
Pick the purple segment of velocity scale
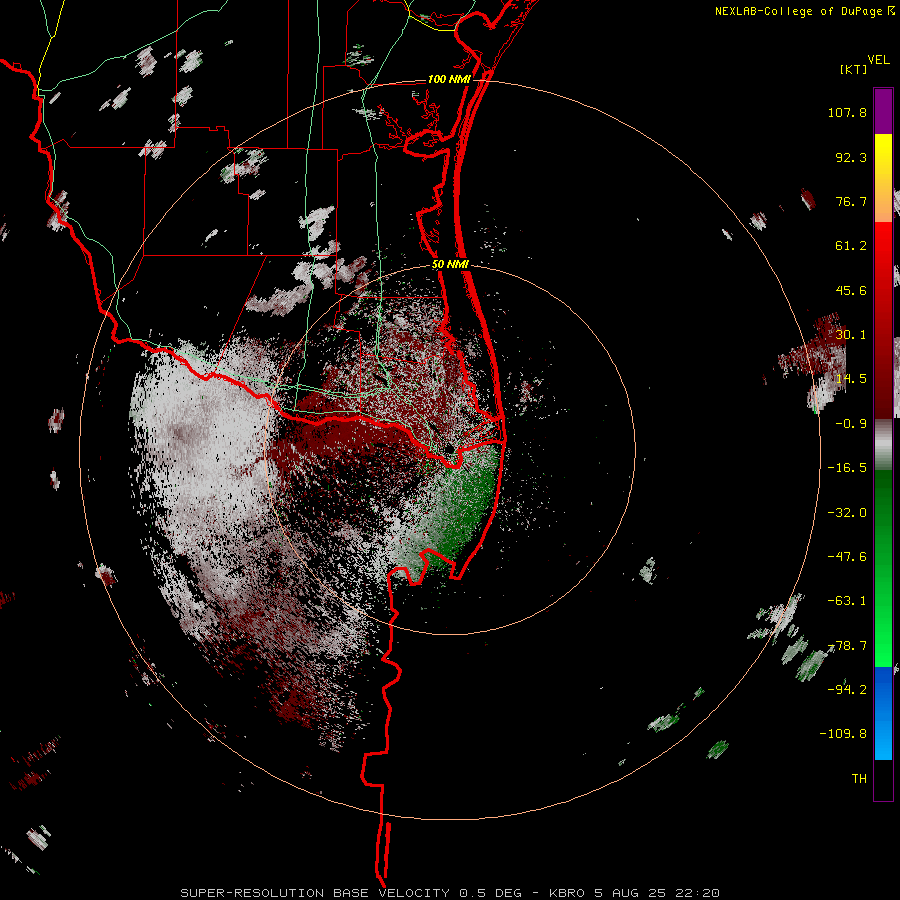tap(883, 111)
